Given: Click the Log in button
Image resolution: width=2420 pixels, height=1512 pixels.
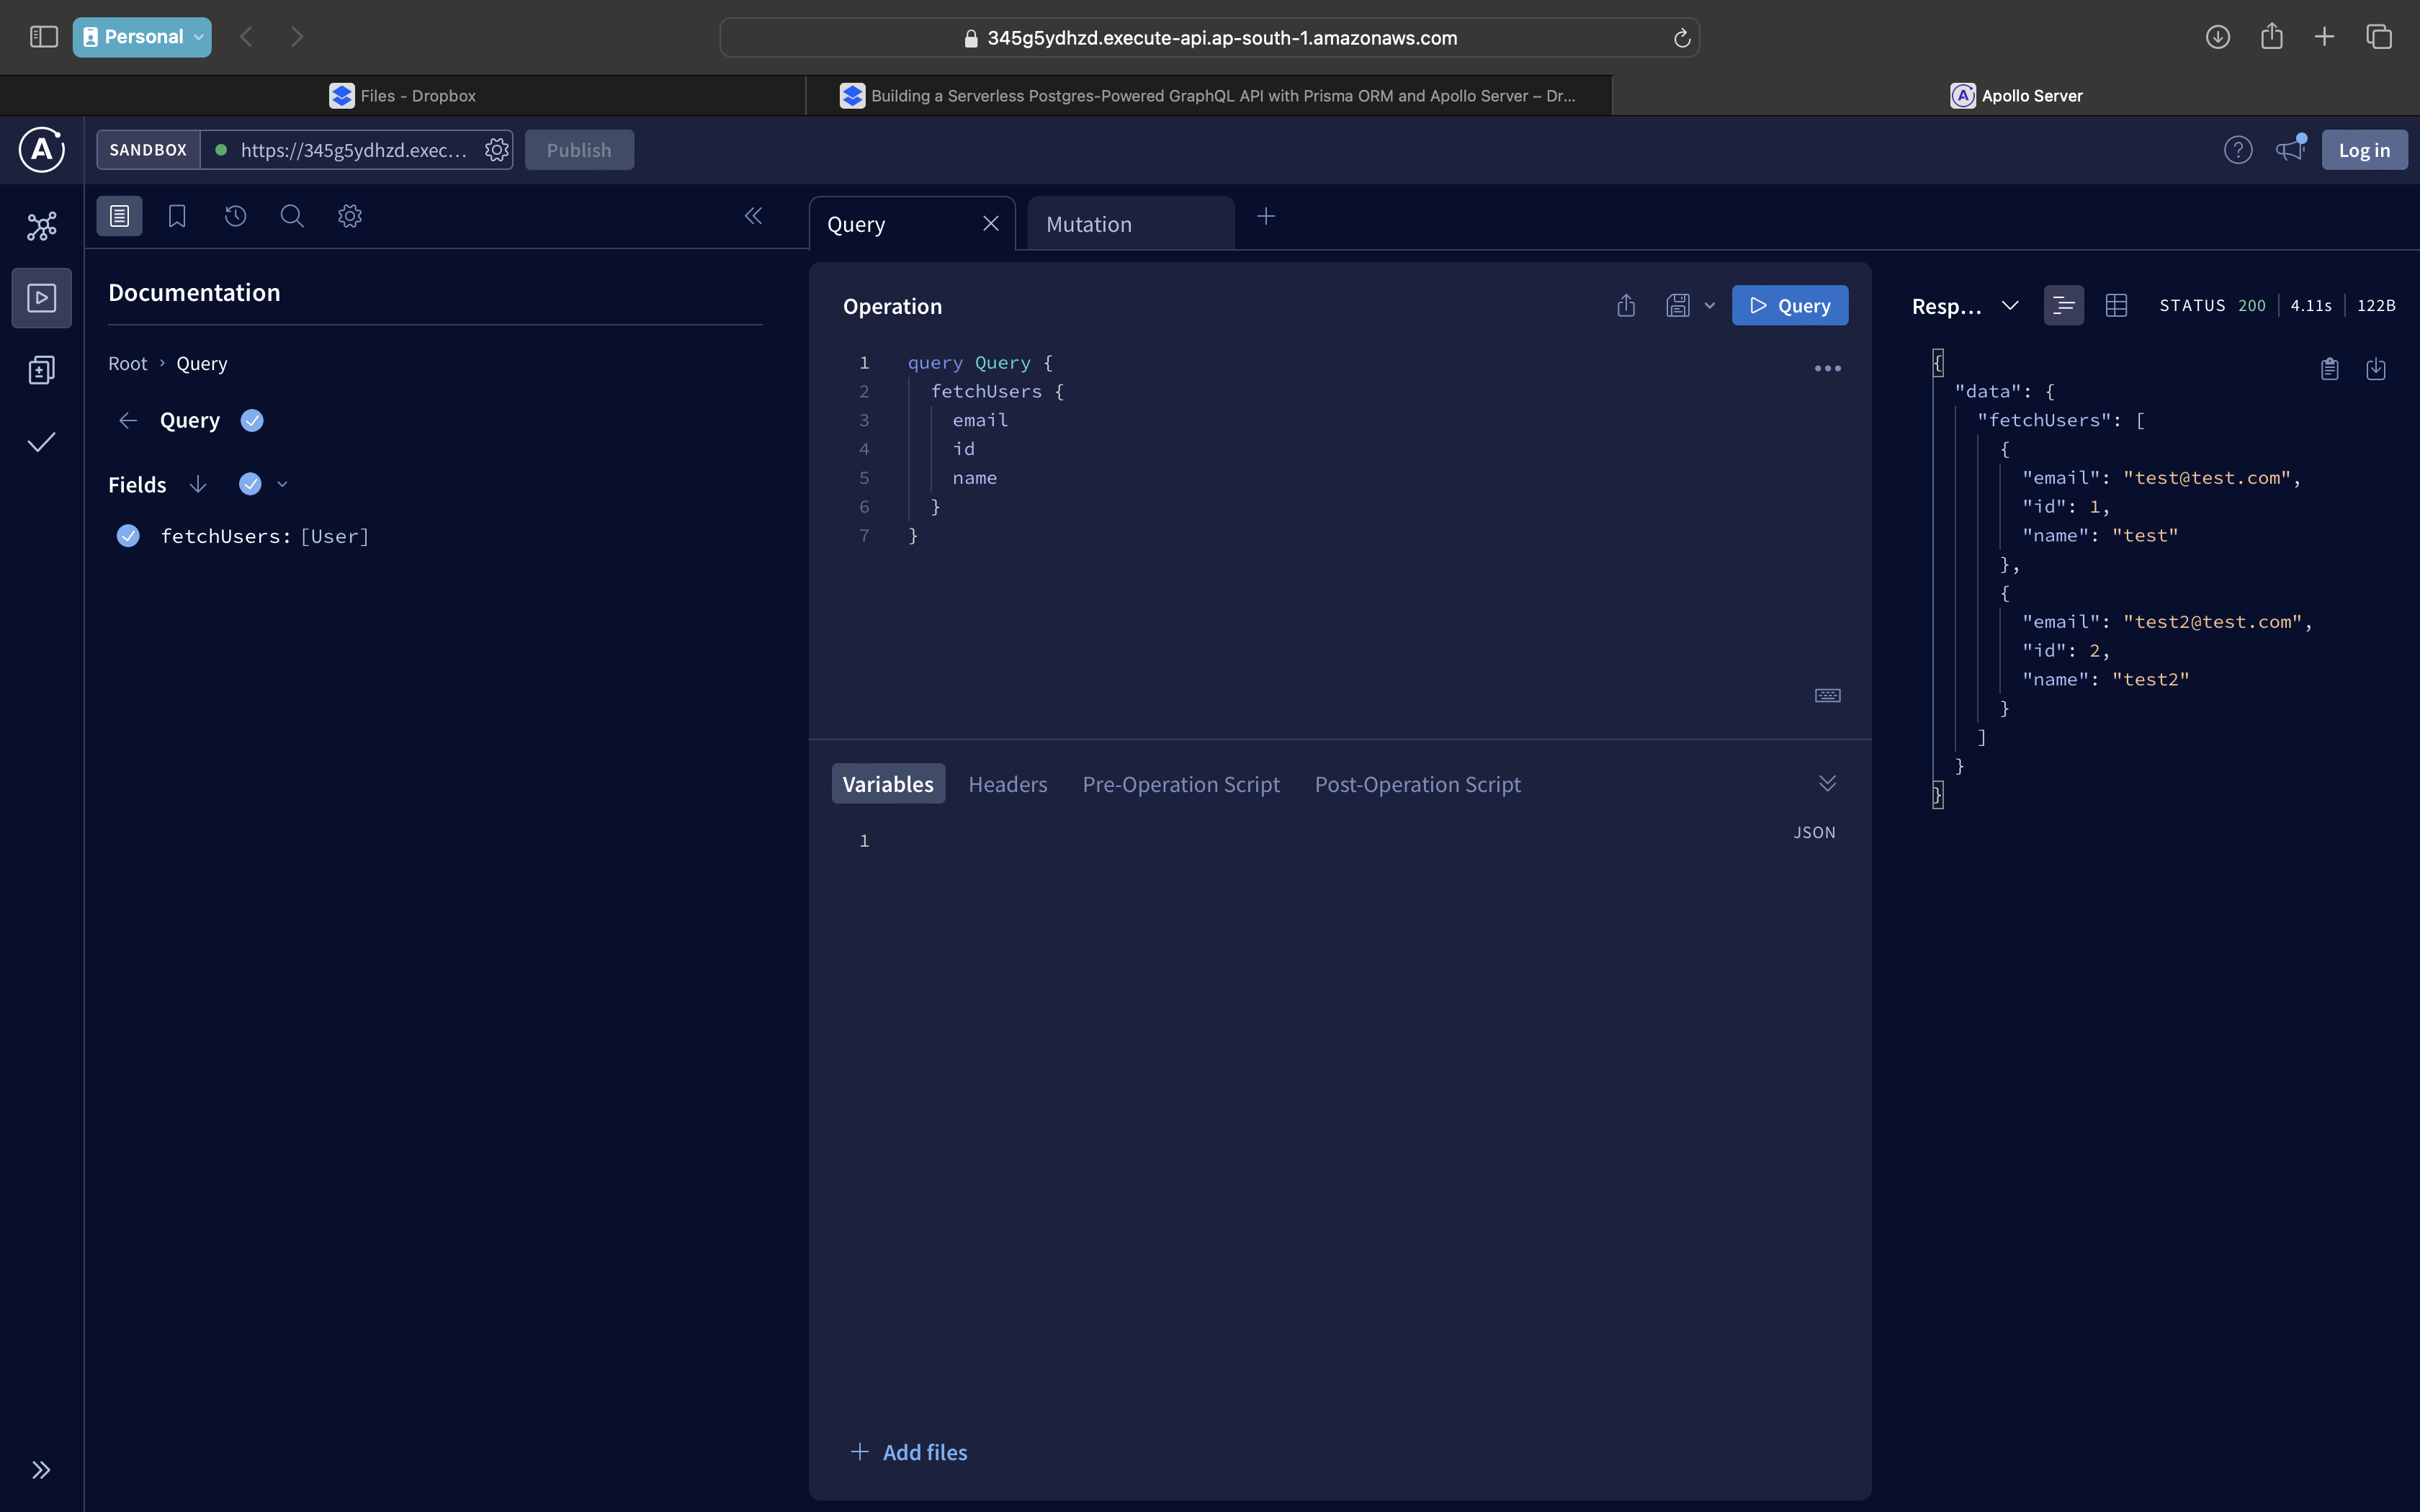Looking at the screenshot, I should pos(2364,150).
